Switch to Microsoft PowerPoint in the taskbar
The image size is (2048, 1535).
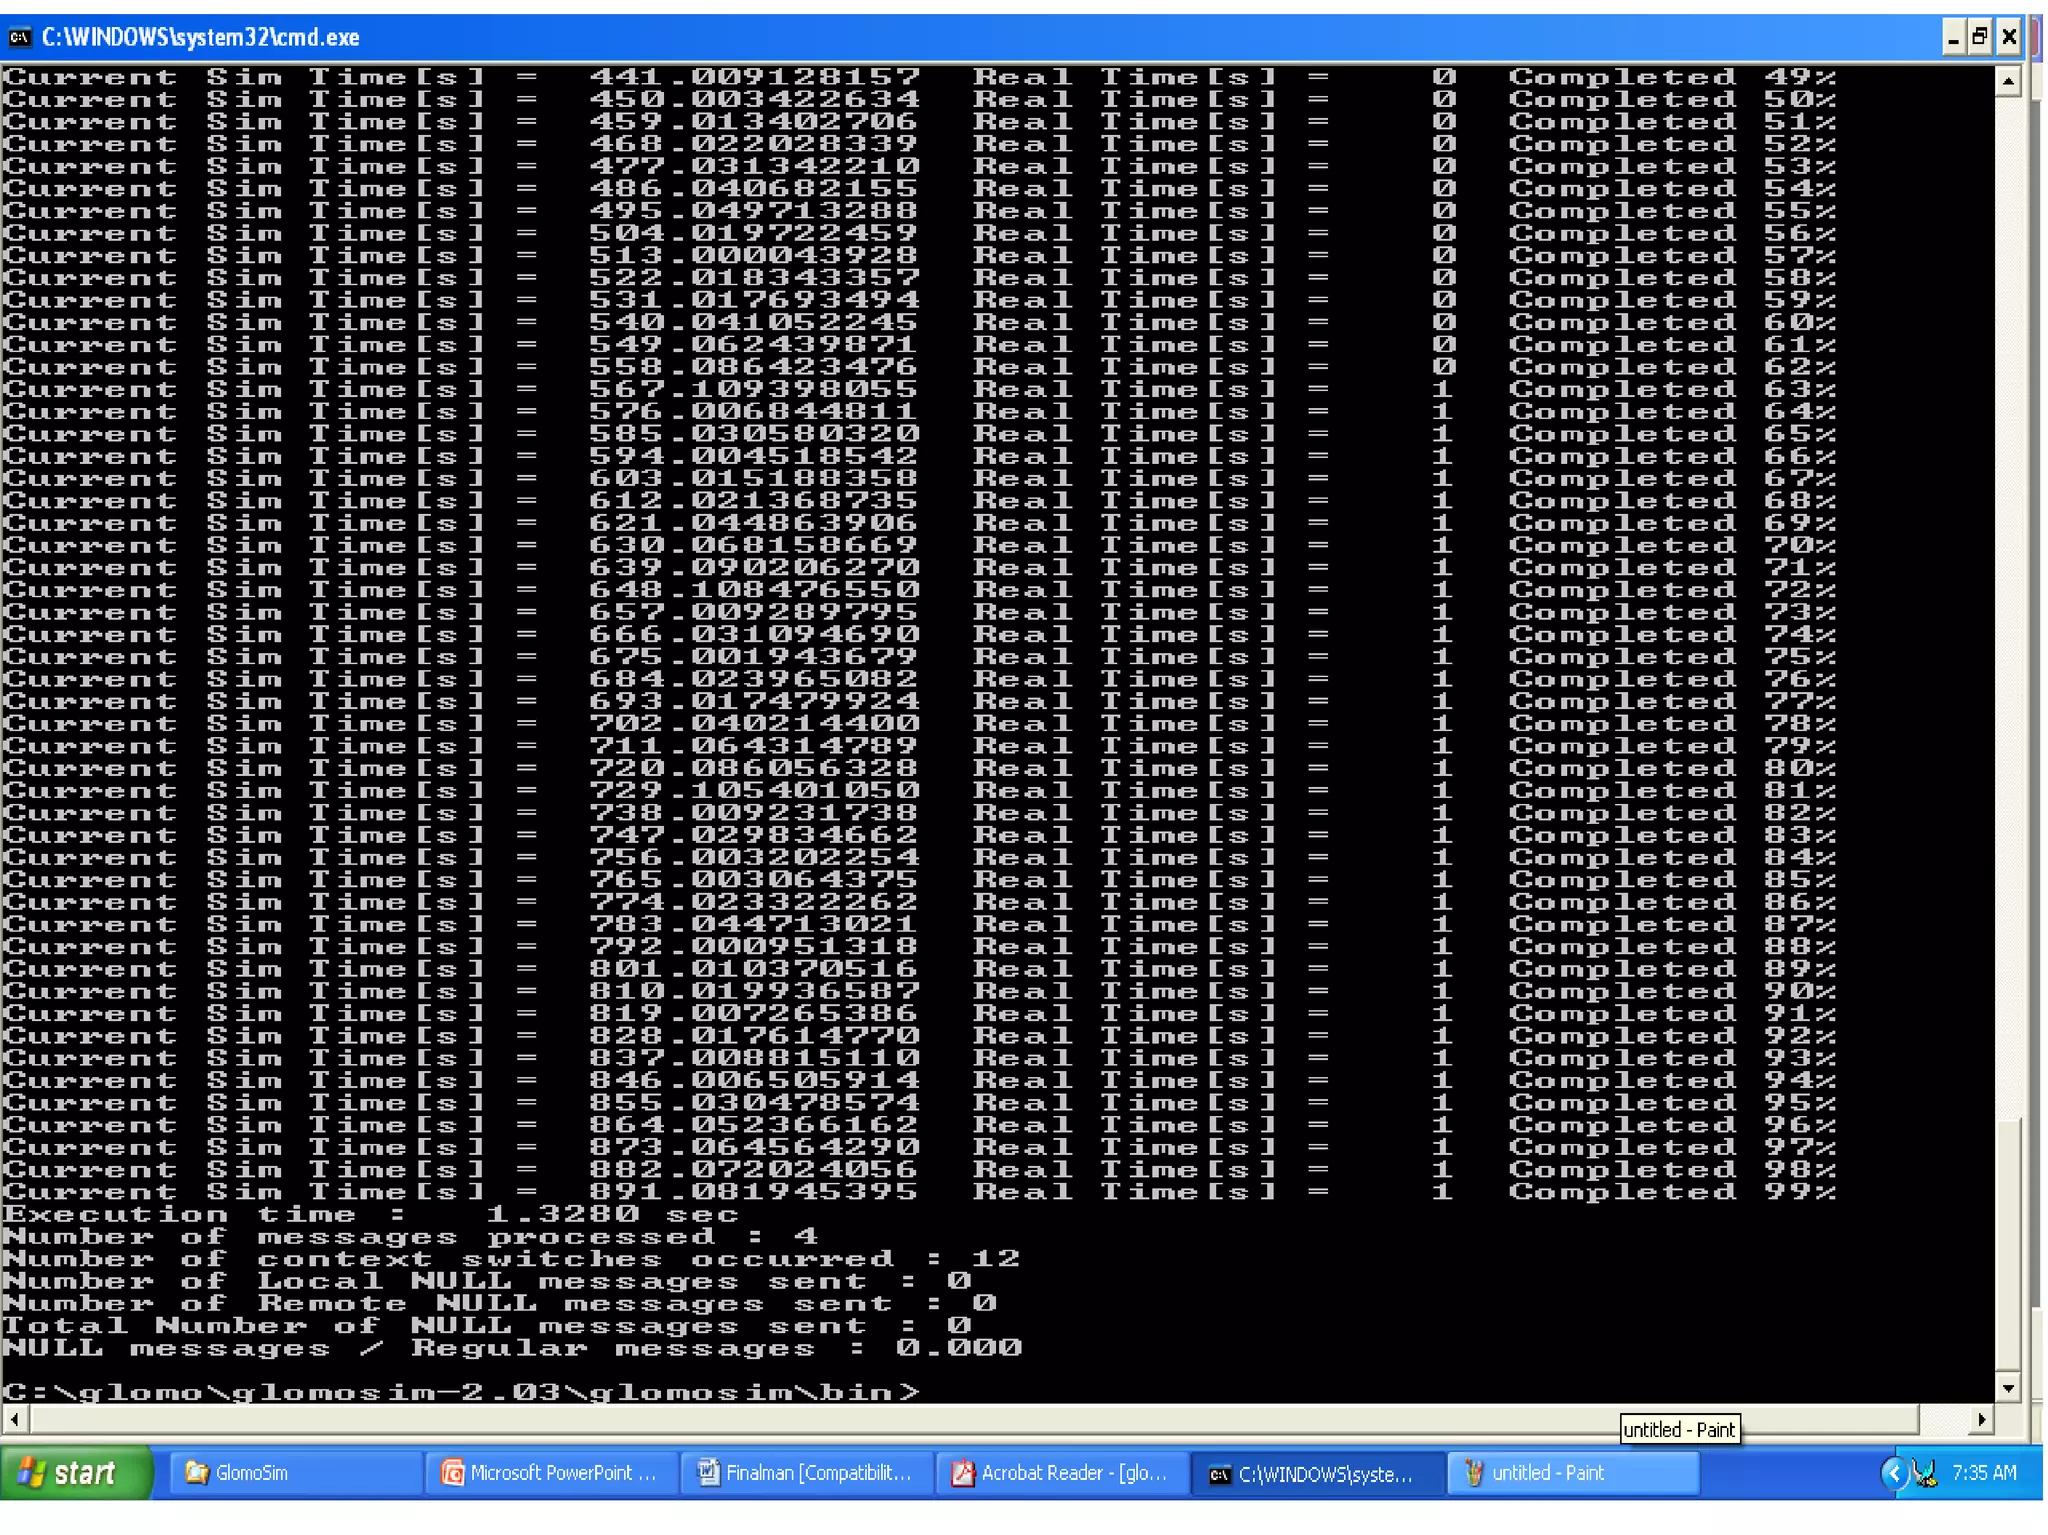point(552,1473)
